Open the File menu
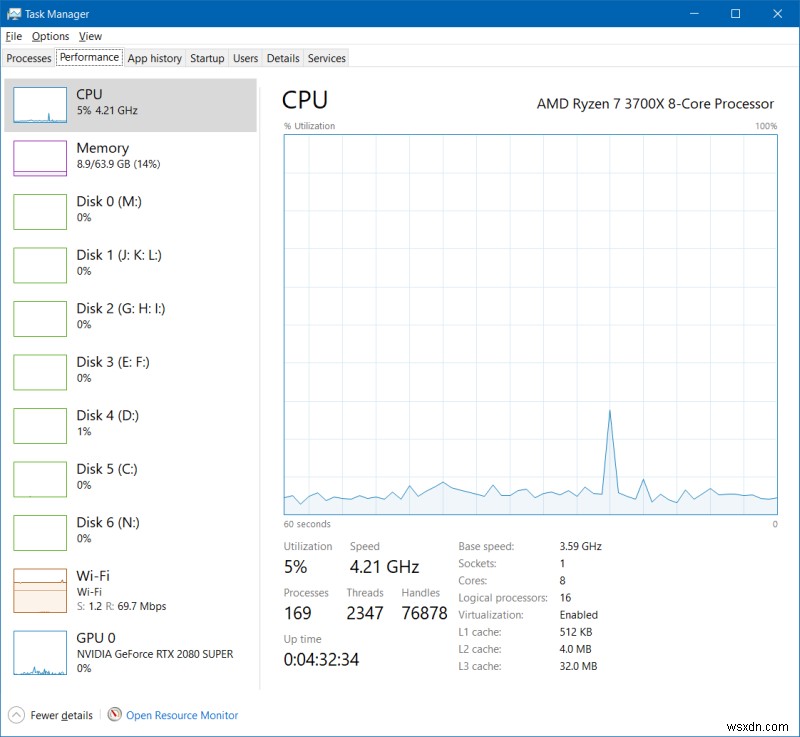 pos(15,36)
